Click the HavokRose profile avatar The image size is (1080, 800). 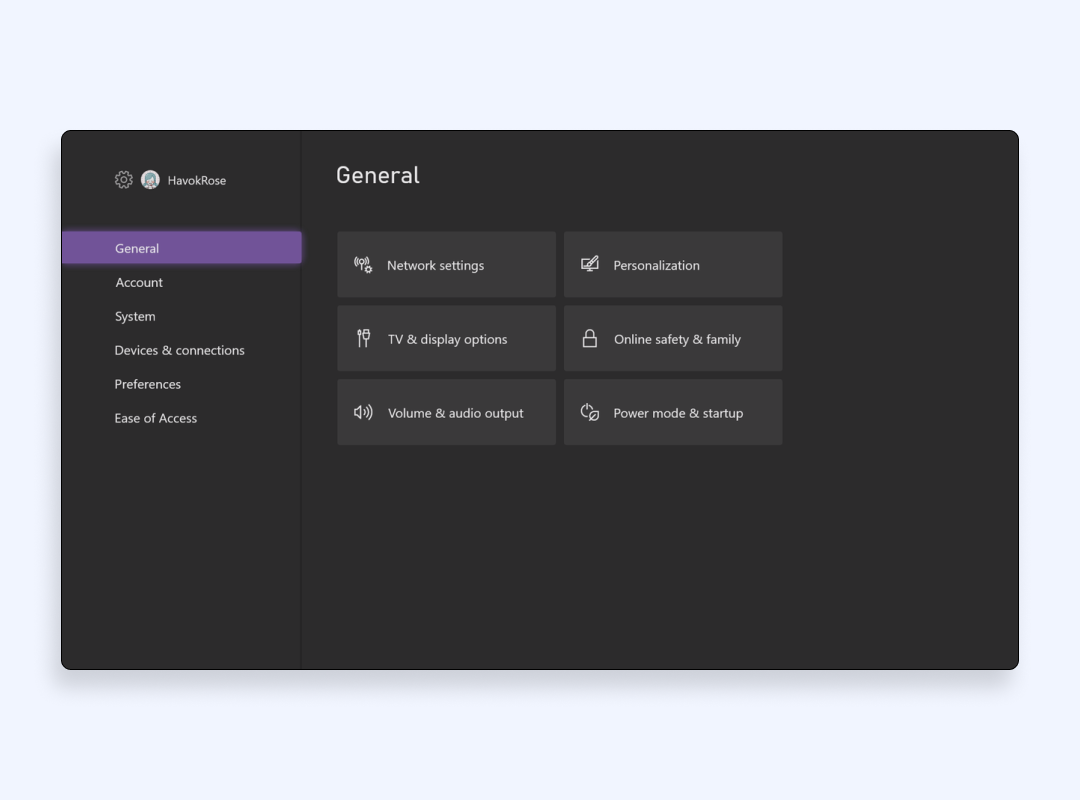click(x=150, y=180)
